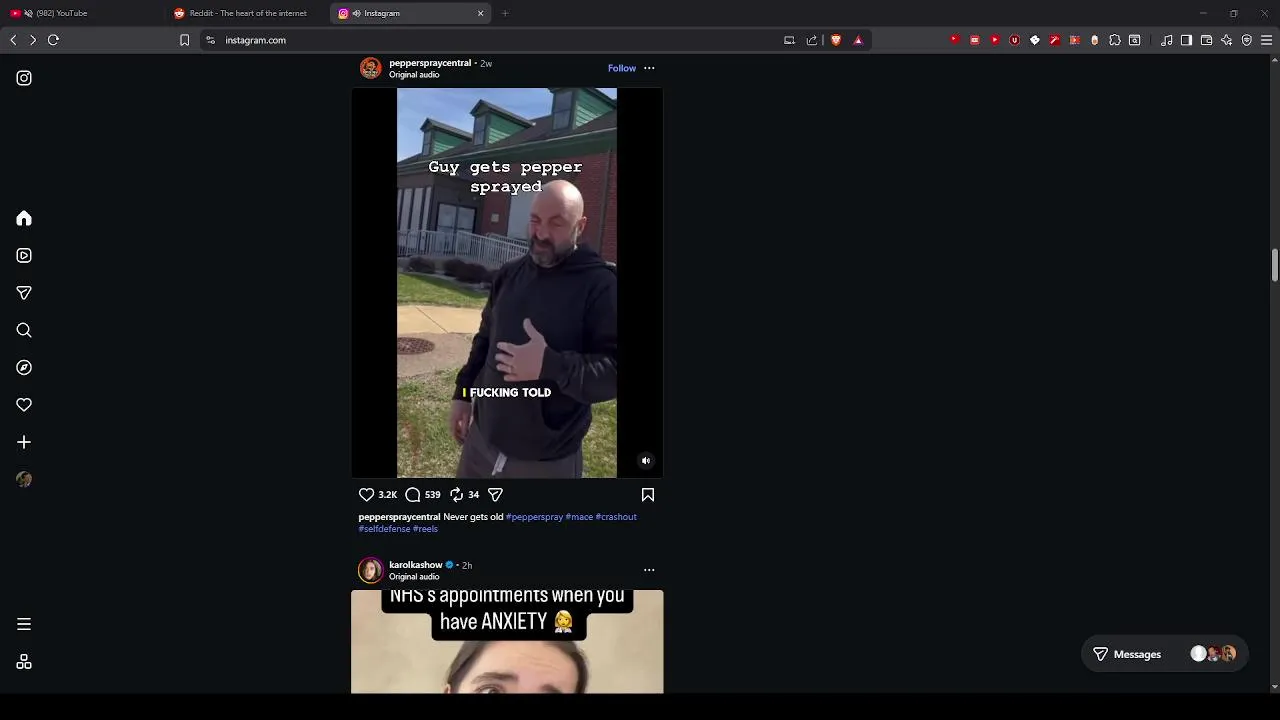Click the Create plus icon
Image resolution: width=1280 pixels, height=720 pixels.
tap(24, 442)
